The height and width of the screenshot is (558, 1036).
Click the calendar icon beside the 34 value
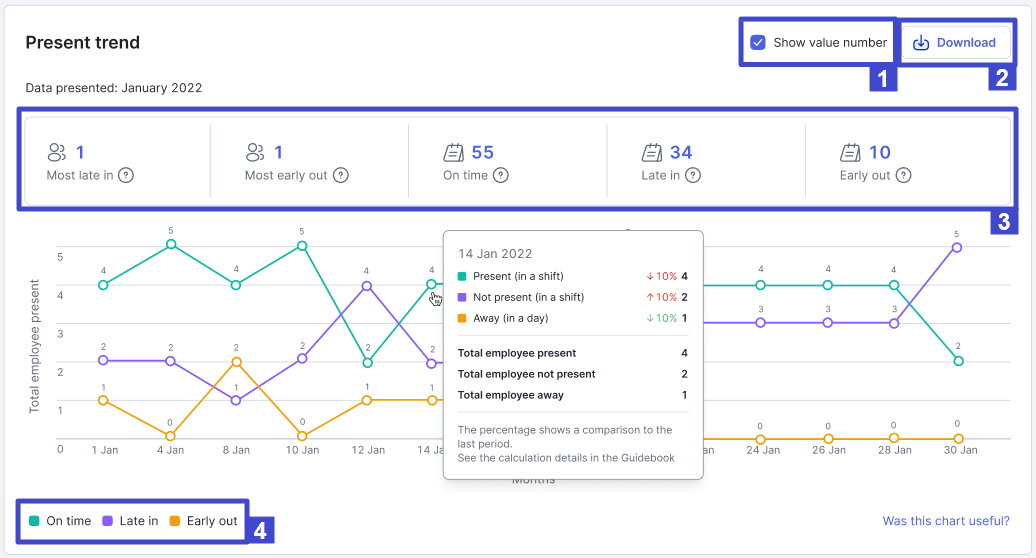point(652,153)
